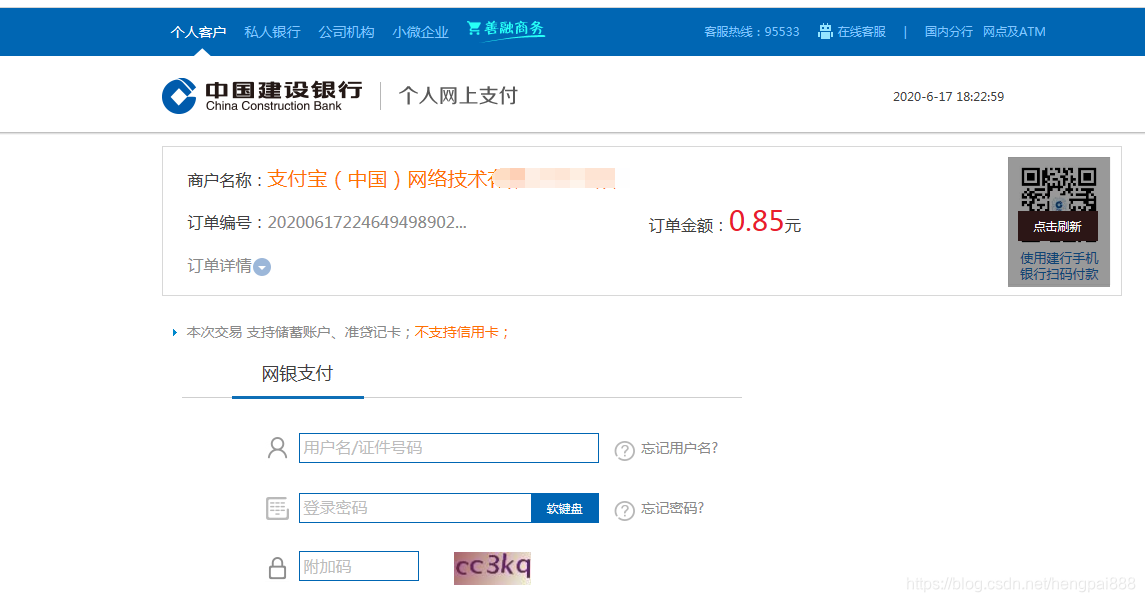This screenshot has height=602, width=1145.
Task: Click the 忘记用户名? link
Action: [x=680, y=449]
